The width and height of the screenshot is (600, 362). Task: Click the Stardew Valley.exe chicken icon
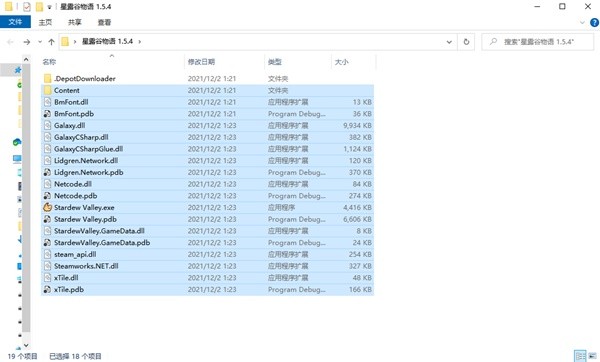[x=47, y=207]
